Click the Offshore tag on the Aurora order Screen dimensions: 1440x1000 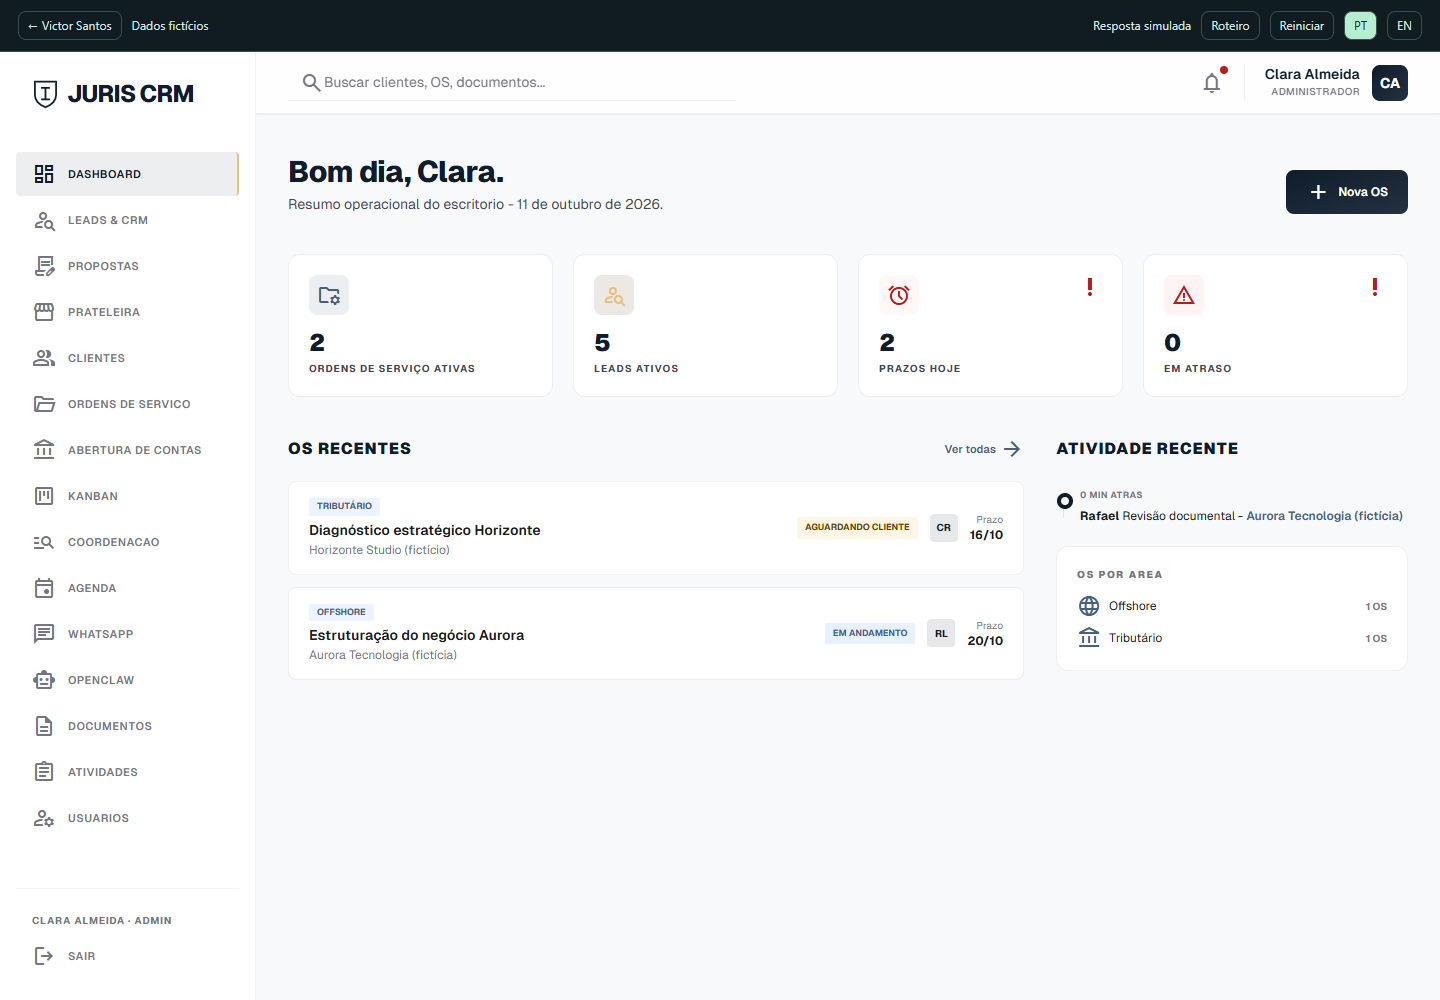point(341,612)
